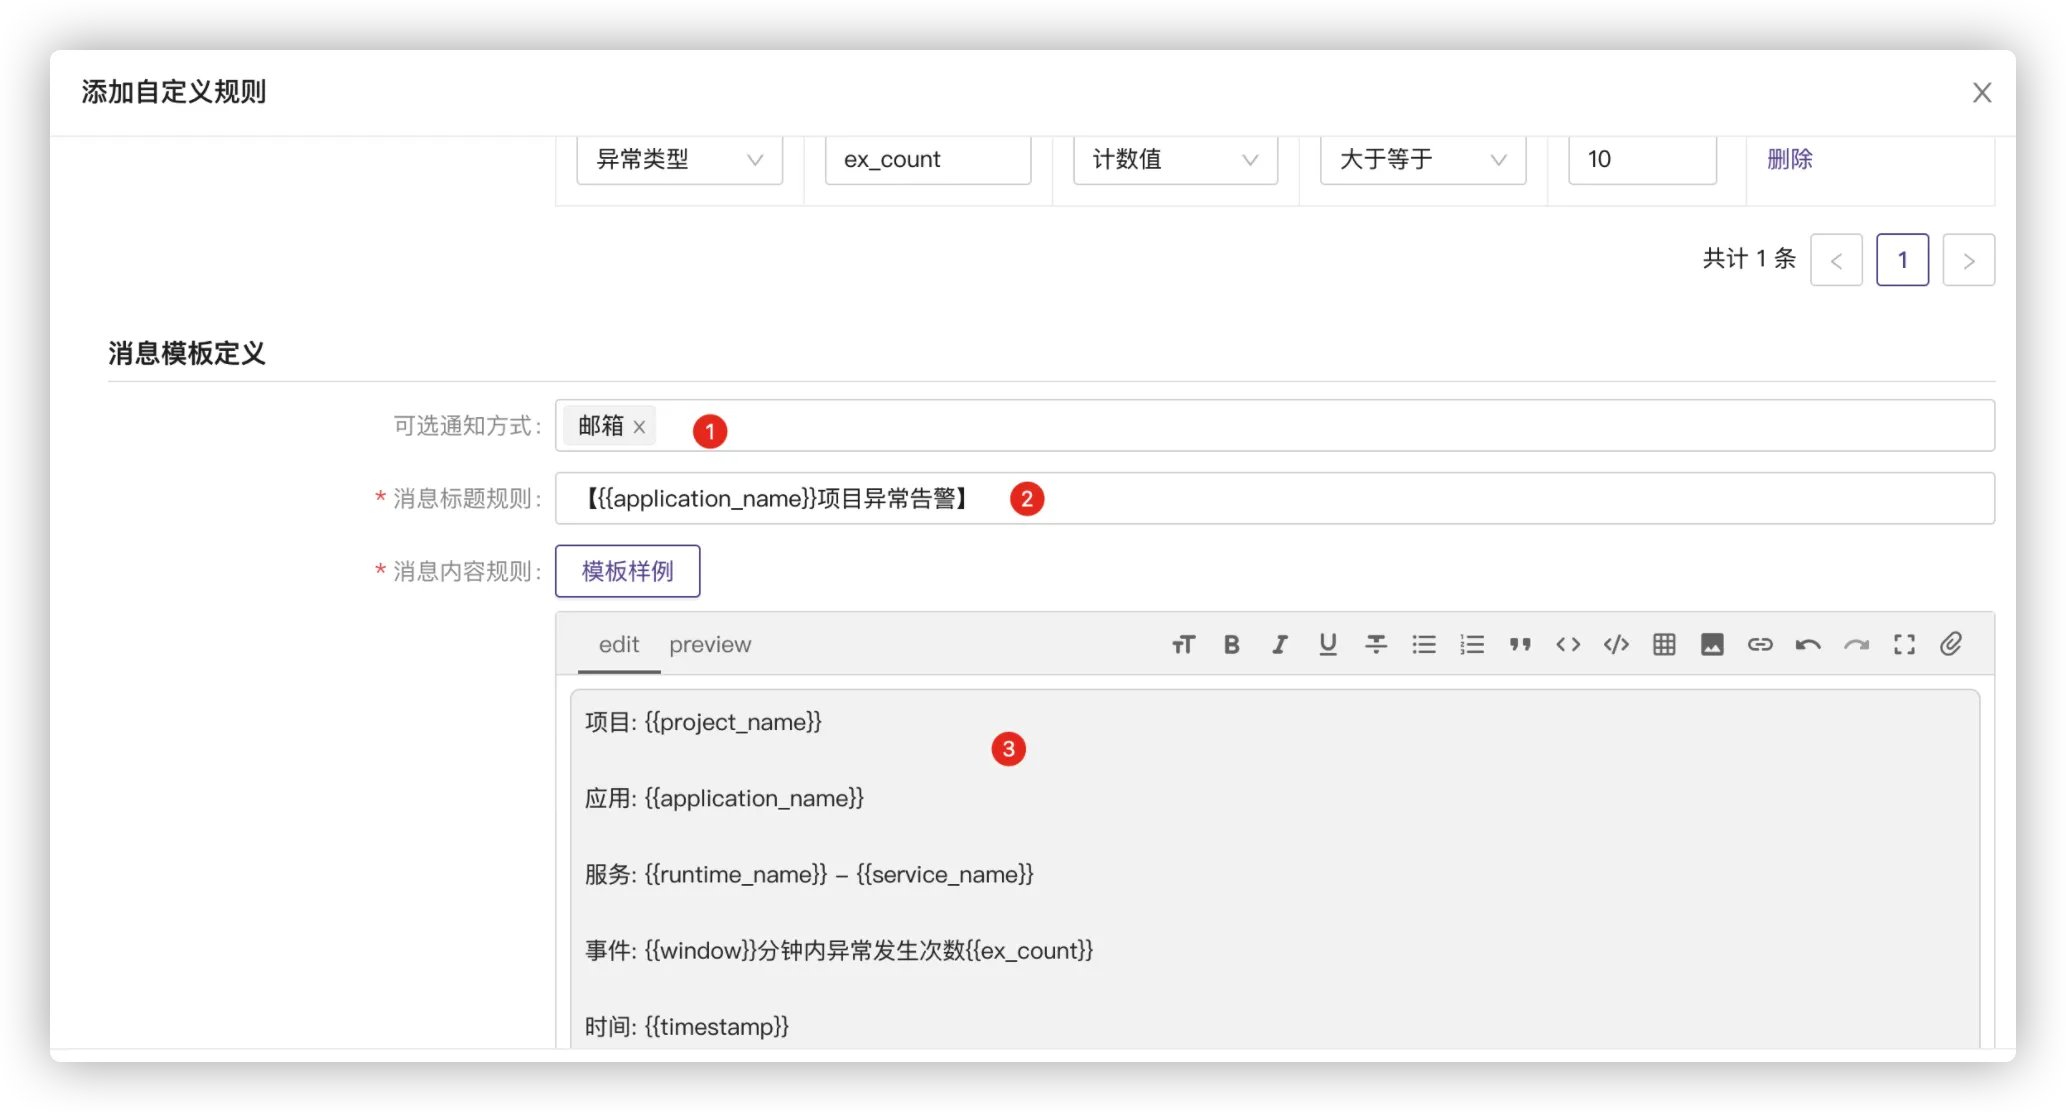Viewport: 2066px width, 1112px height.
Task: Insert a blockquote via quote icon
Action: pyautogui.click(x=1520, y=645)
